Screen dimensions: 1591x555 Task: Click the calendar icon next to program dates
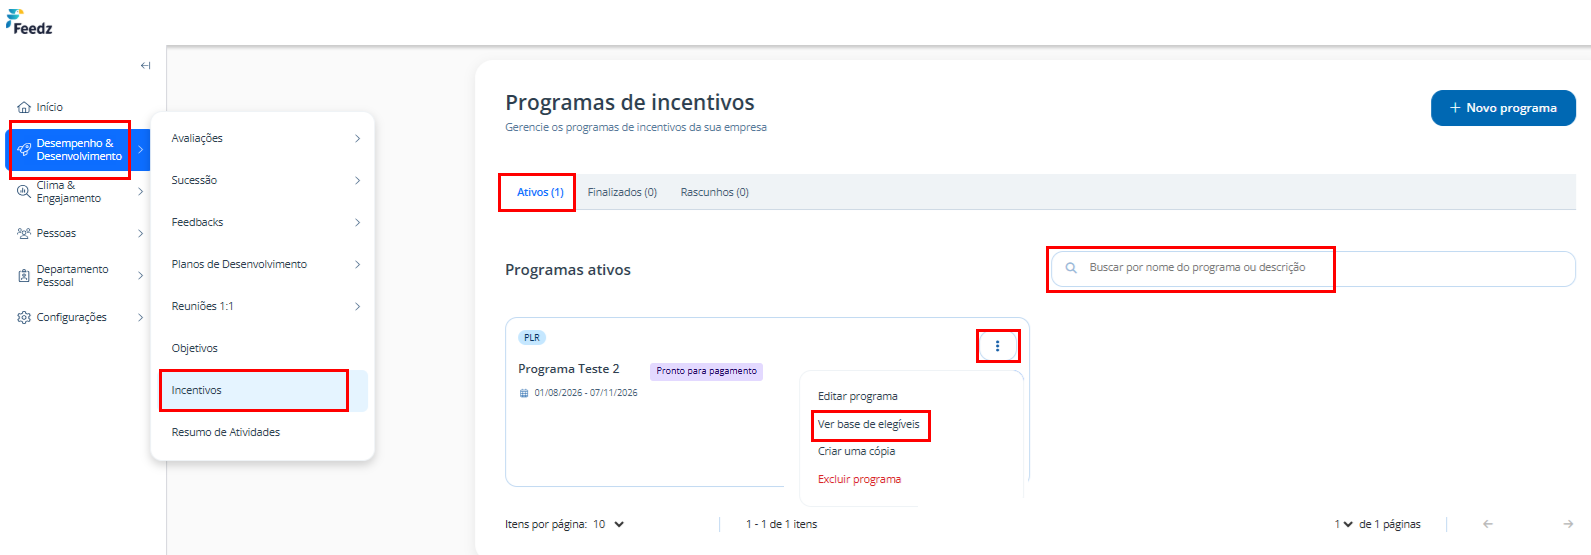click(x=524, y=393)
